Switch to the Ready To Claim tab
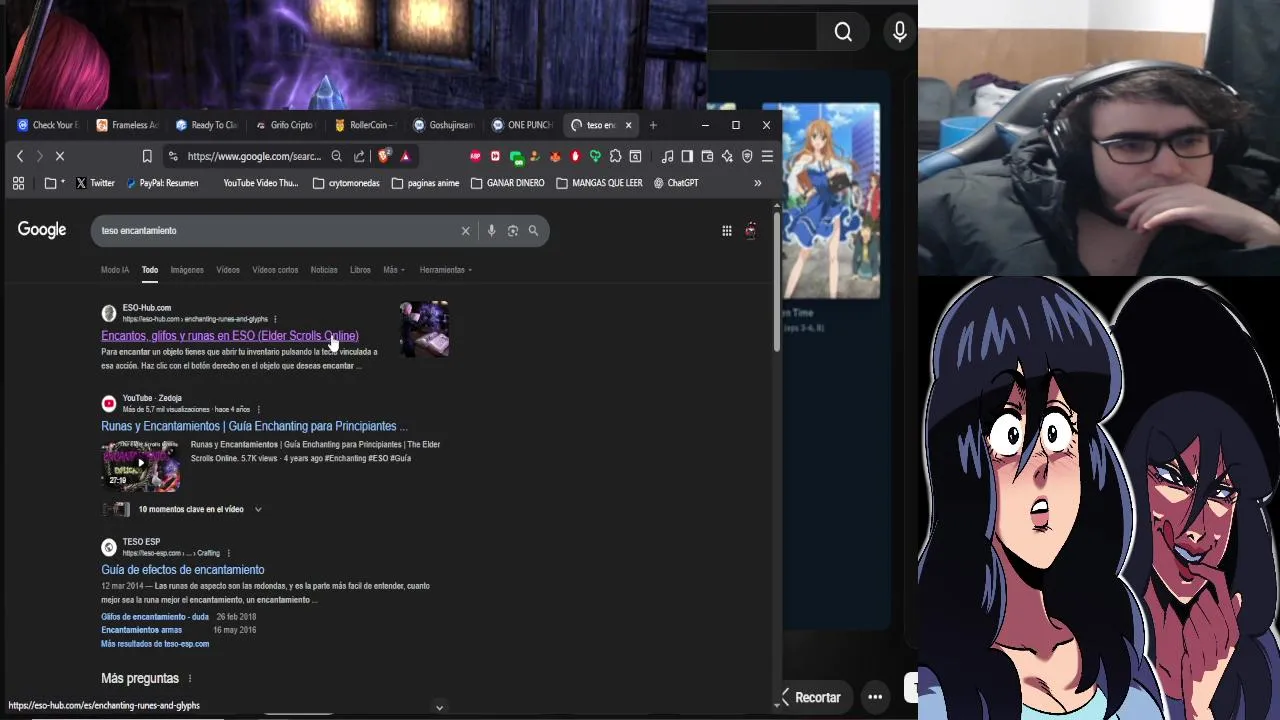This screenshot has width=1280, height=720. click(x=206, y=125)
